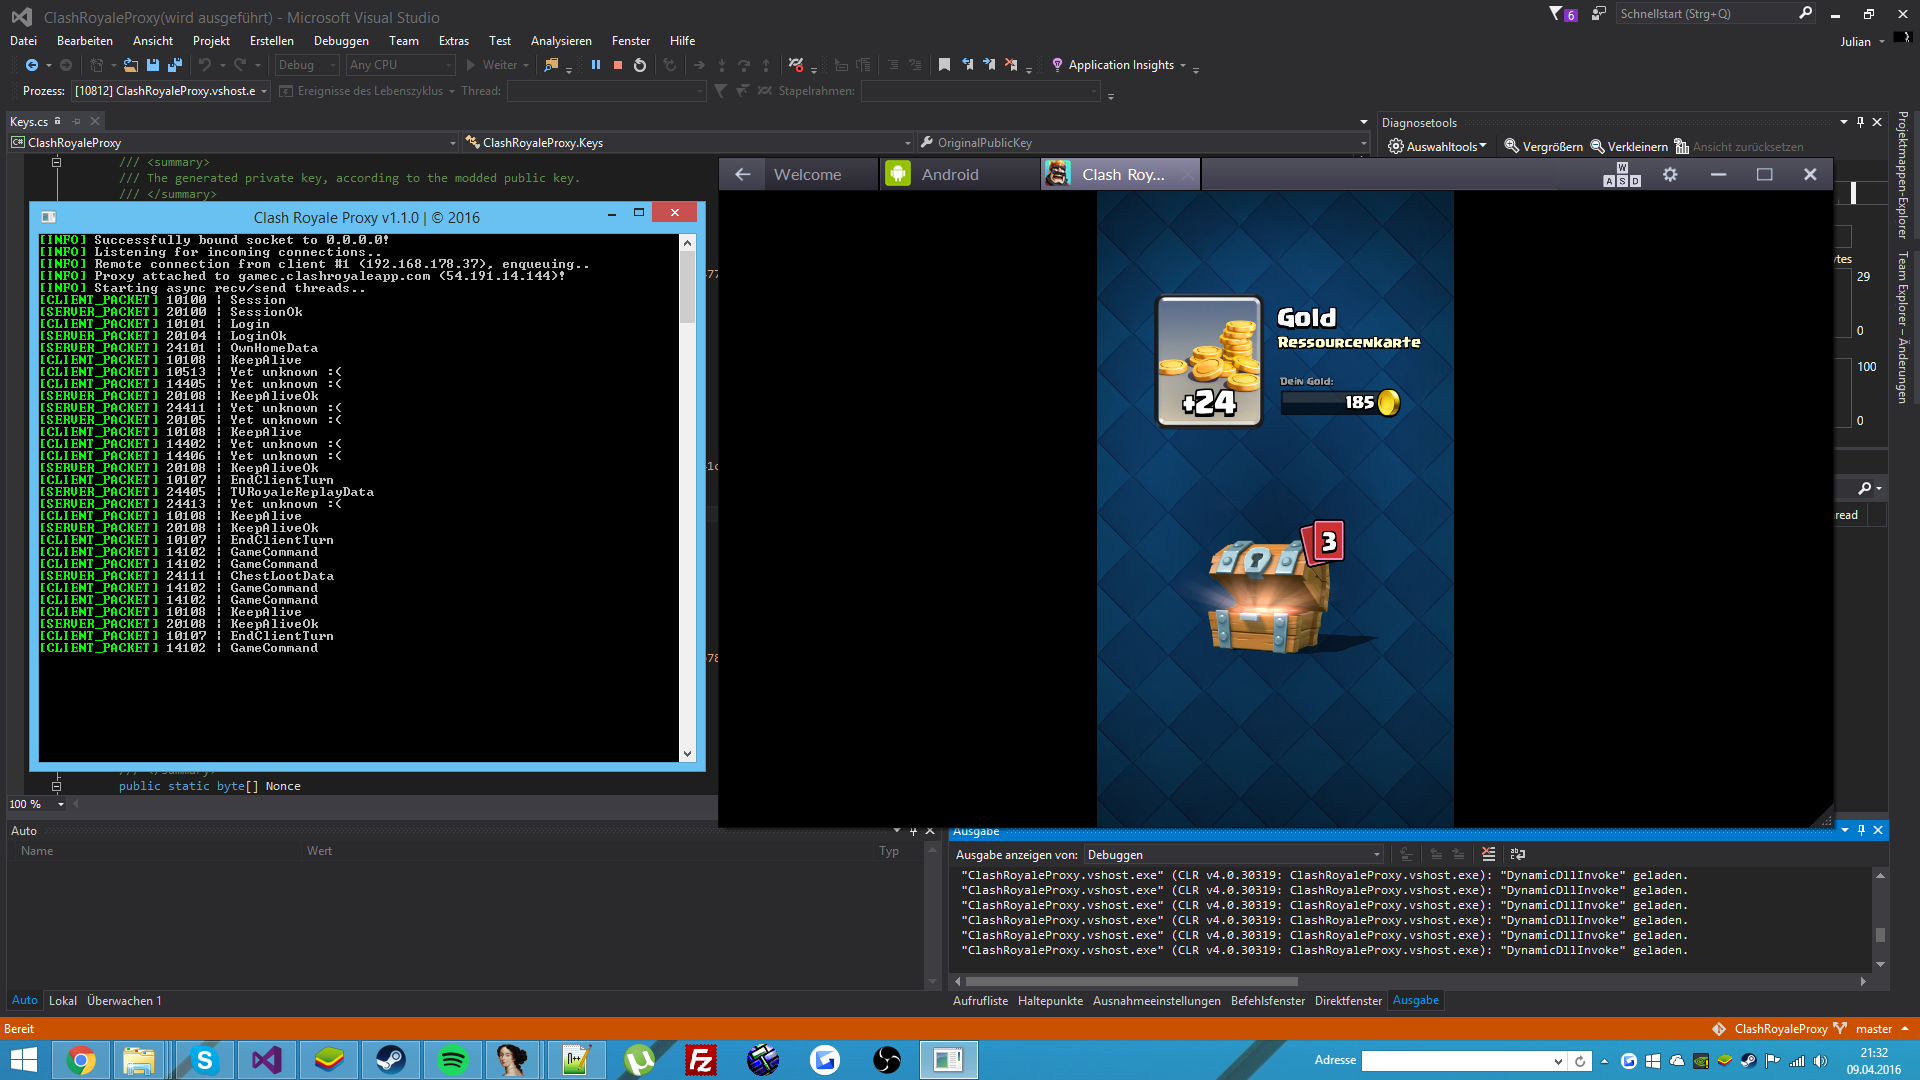Clear all output in Ausgabe panel
1920x1080 pixels.
[1488, 854]
